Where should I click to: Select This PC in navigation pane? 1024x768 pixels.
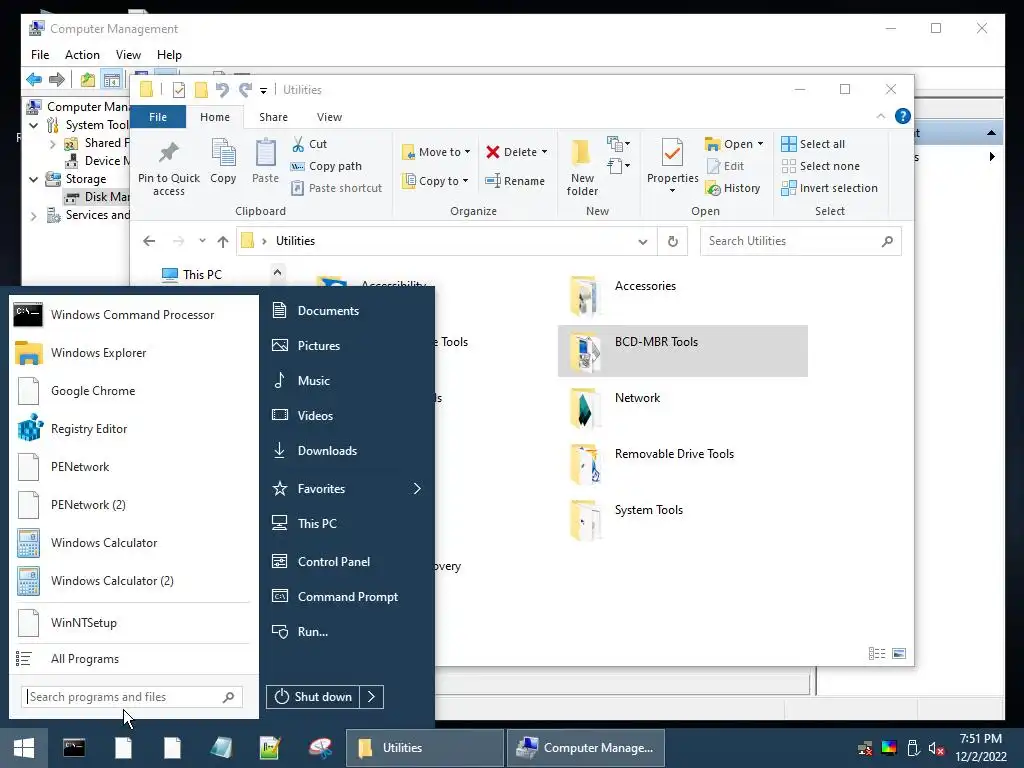click(x=192, y=275)
